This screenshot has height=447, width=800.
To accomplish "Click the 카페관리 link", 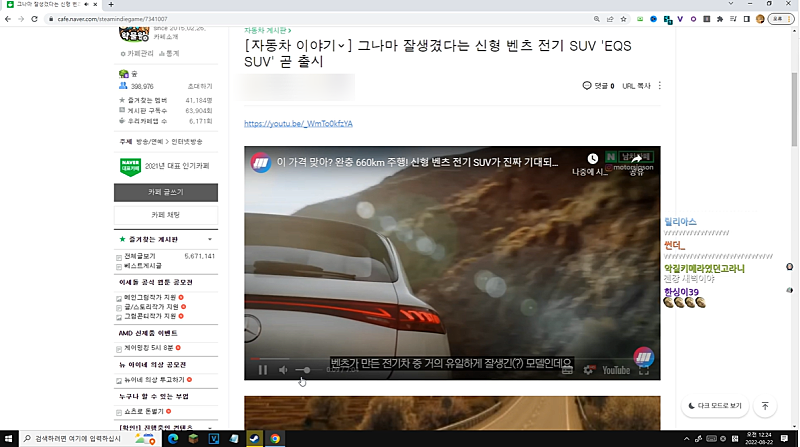I will [x=137, y=54].
